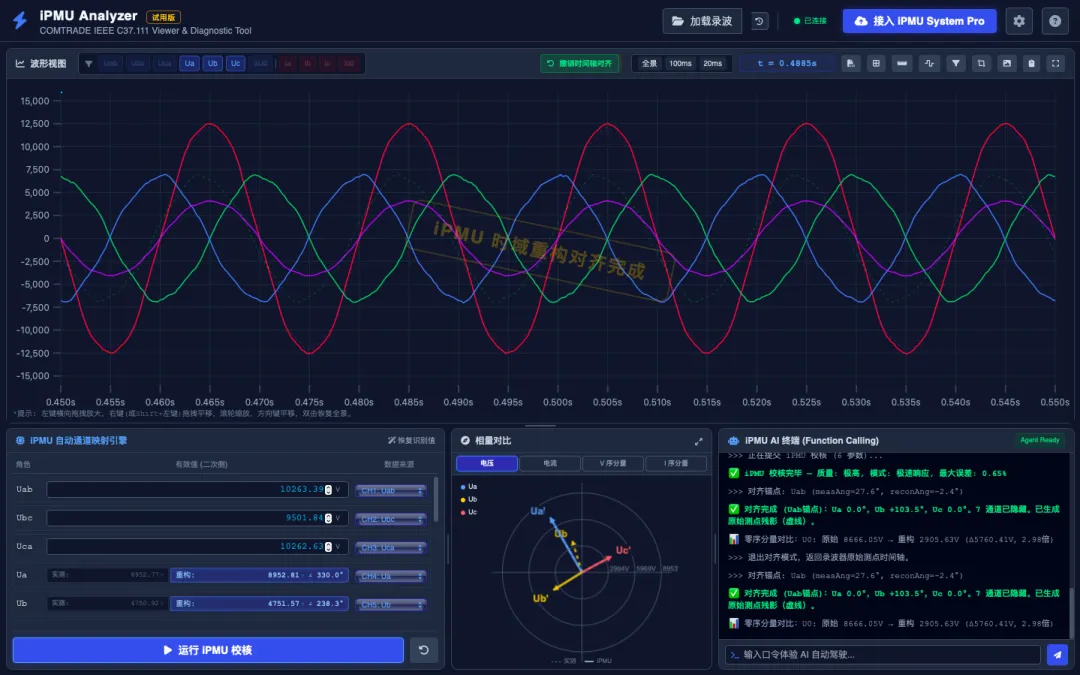The width and height of the screenshot is (1080, 675).
Task: Click the Ua 重构 value field
Action: [259, 575]
